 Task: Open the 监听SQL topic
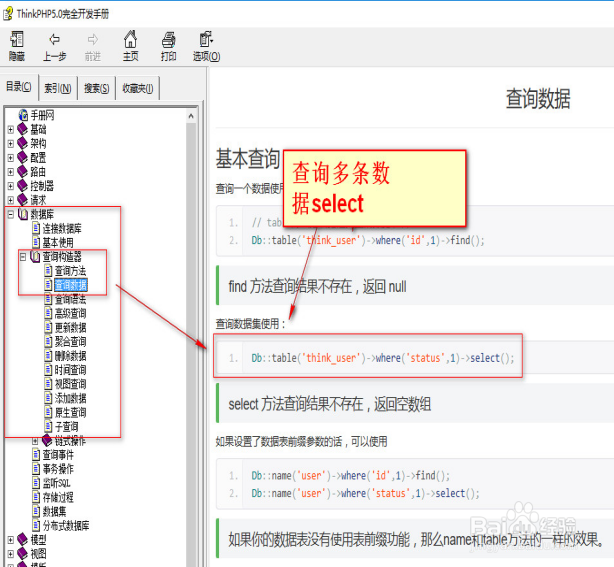coord(56,483)
